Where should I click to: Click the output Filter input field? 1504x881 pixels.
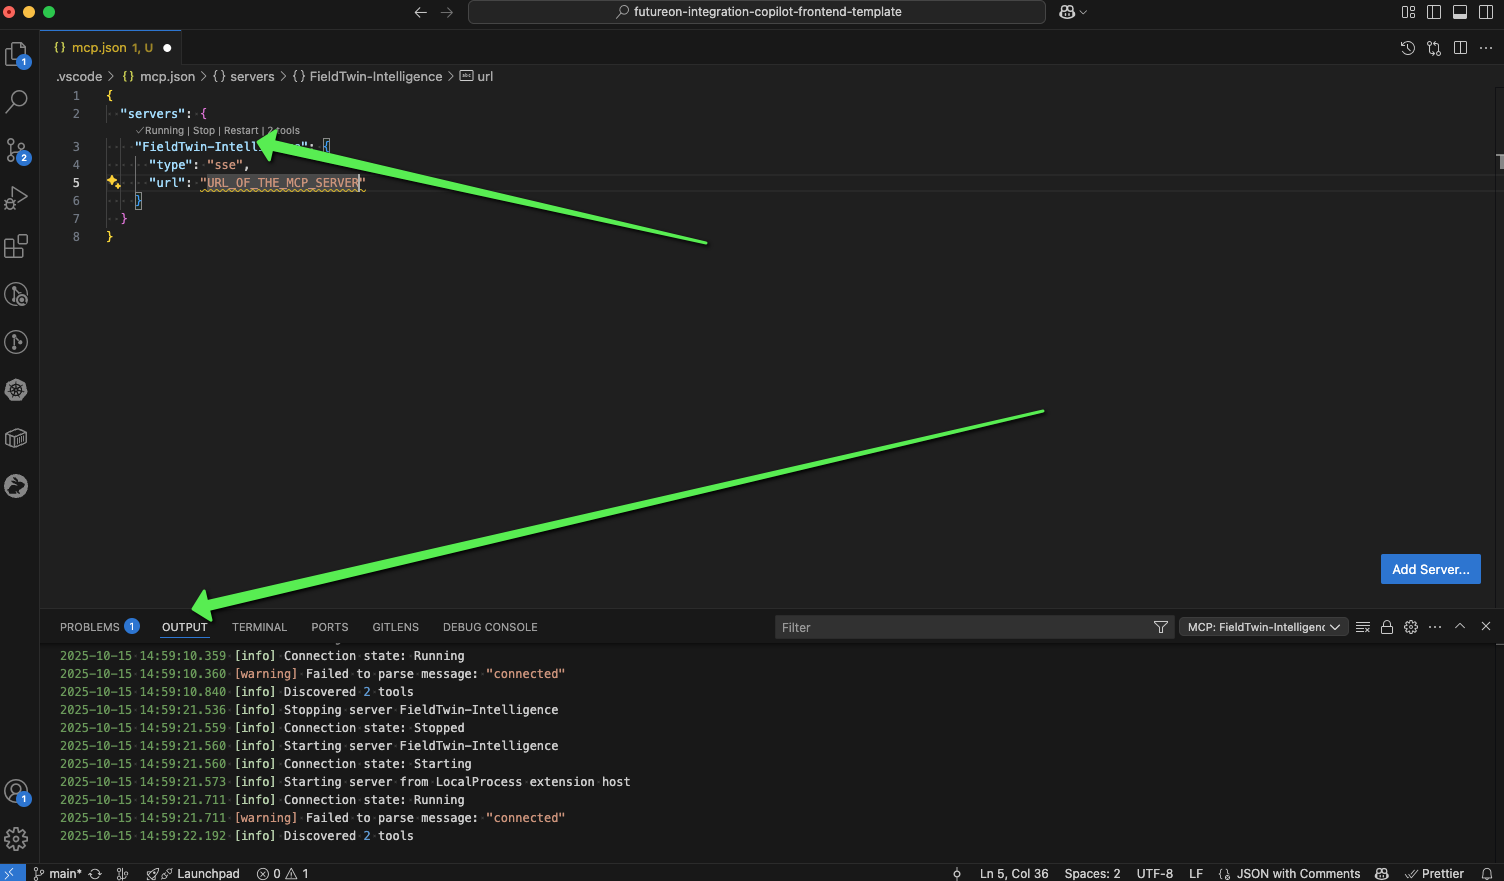pos(964,627)
